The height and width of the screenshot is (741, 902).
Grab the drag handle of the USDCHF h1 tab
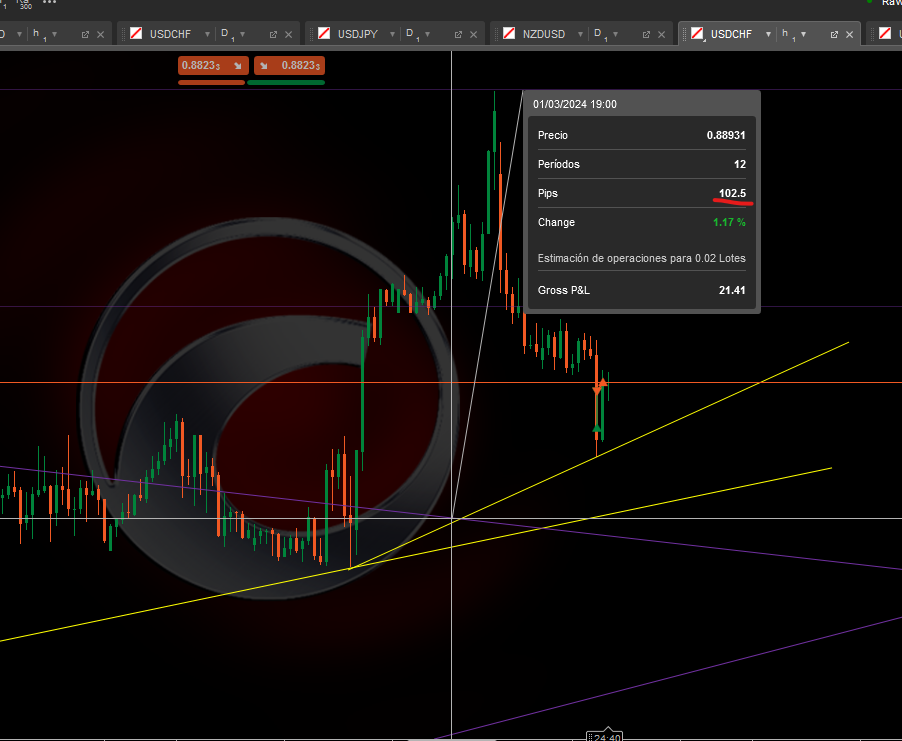685,35
